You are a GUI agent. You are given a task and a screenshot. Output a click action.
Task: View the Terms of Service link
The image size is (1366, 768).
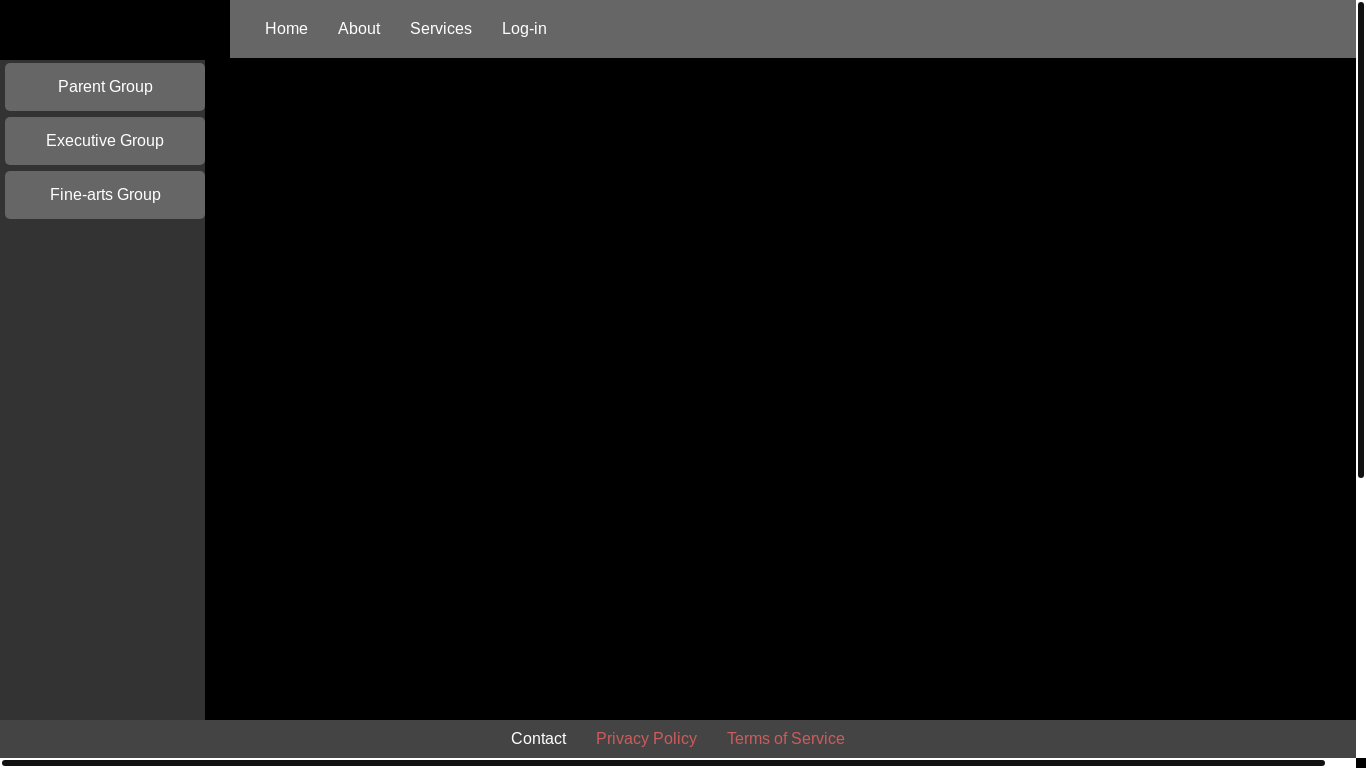(785, 739)
